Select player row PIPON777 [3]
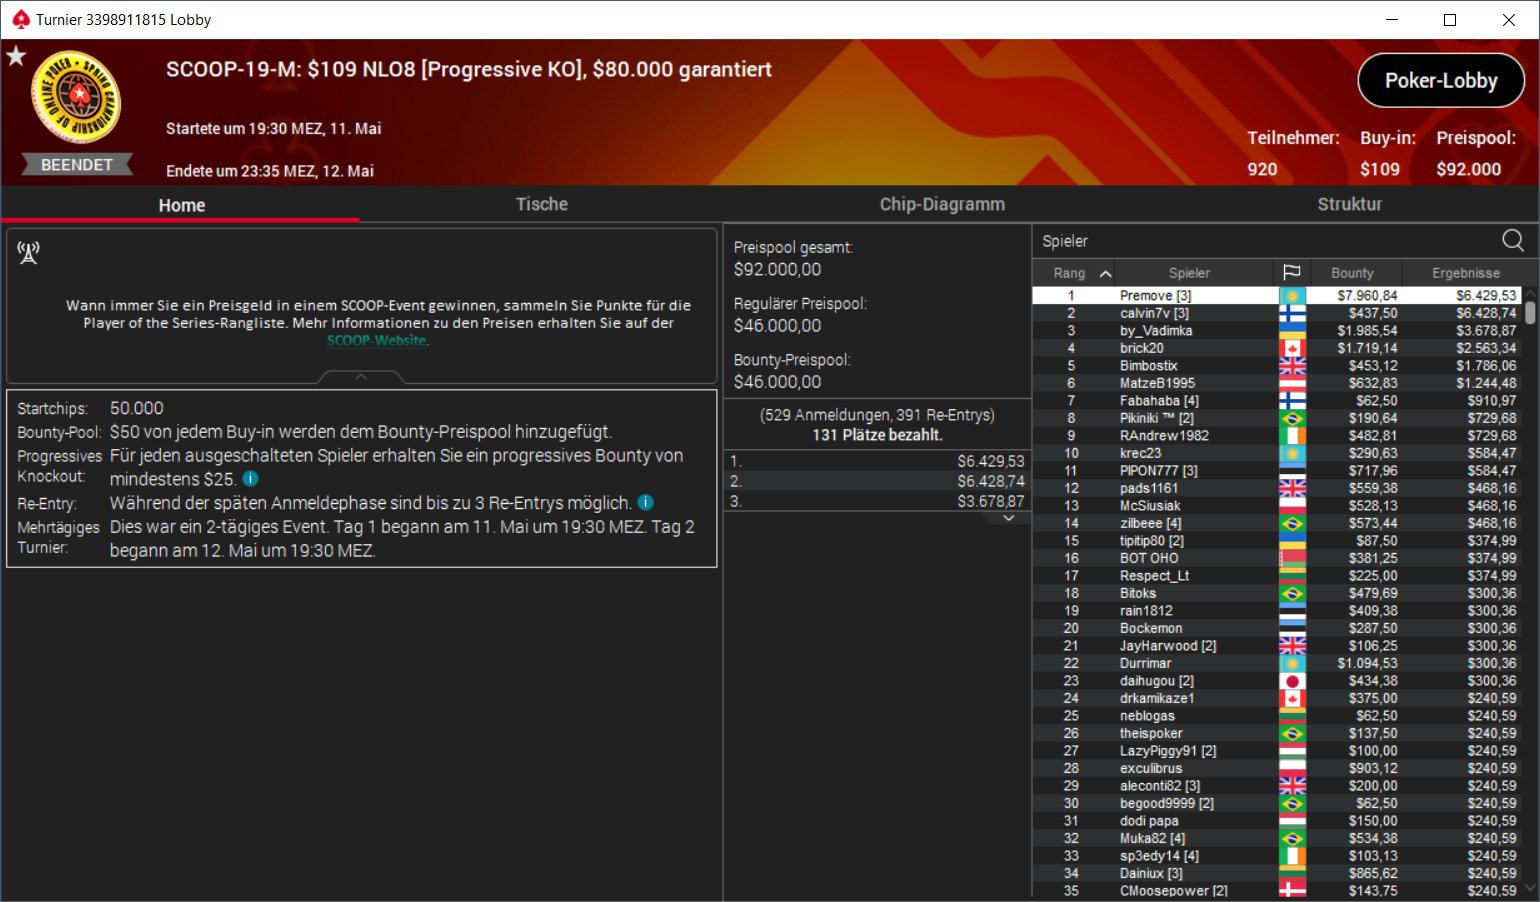Image resolution: width=1540 pixels, height=902 pixels. point(1276,471)
